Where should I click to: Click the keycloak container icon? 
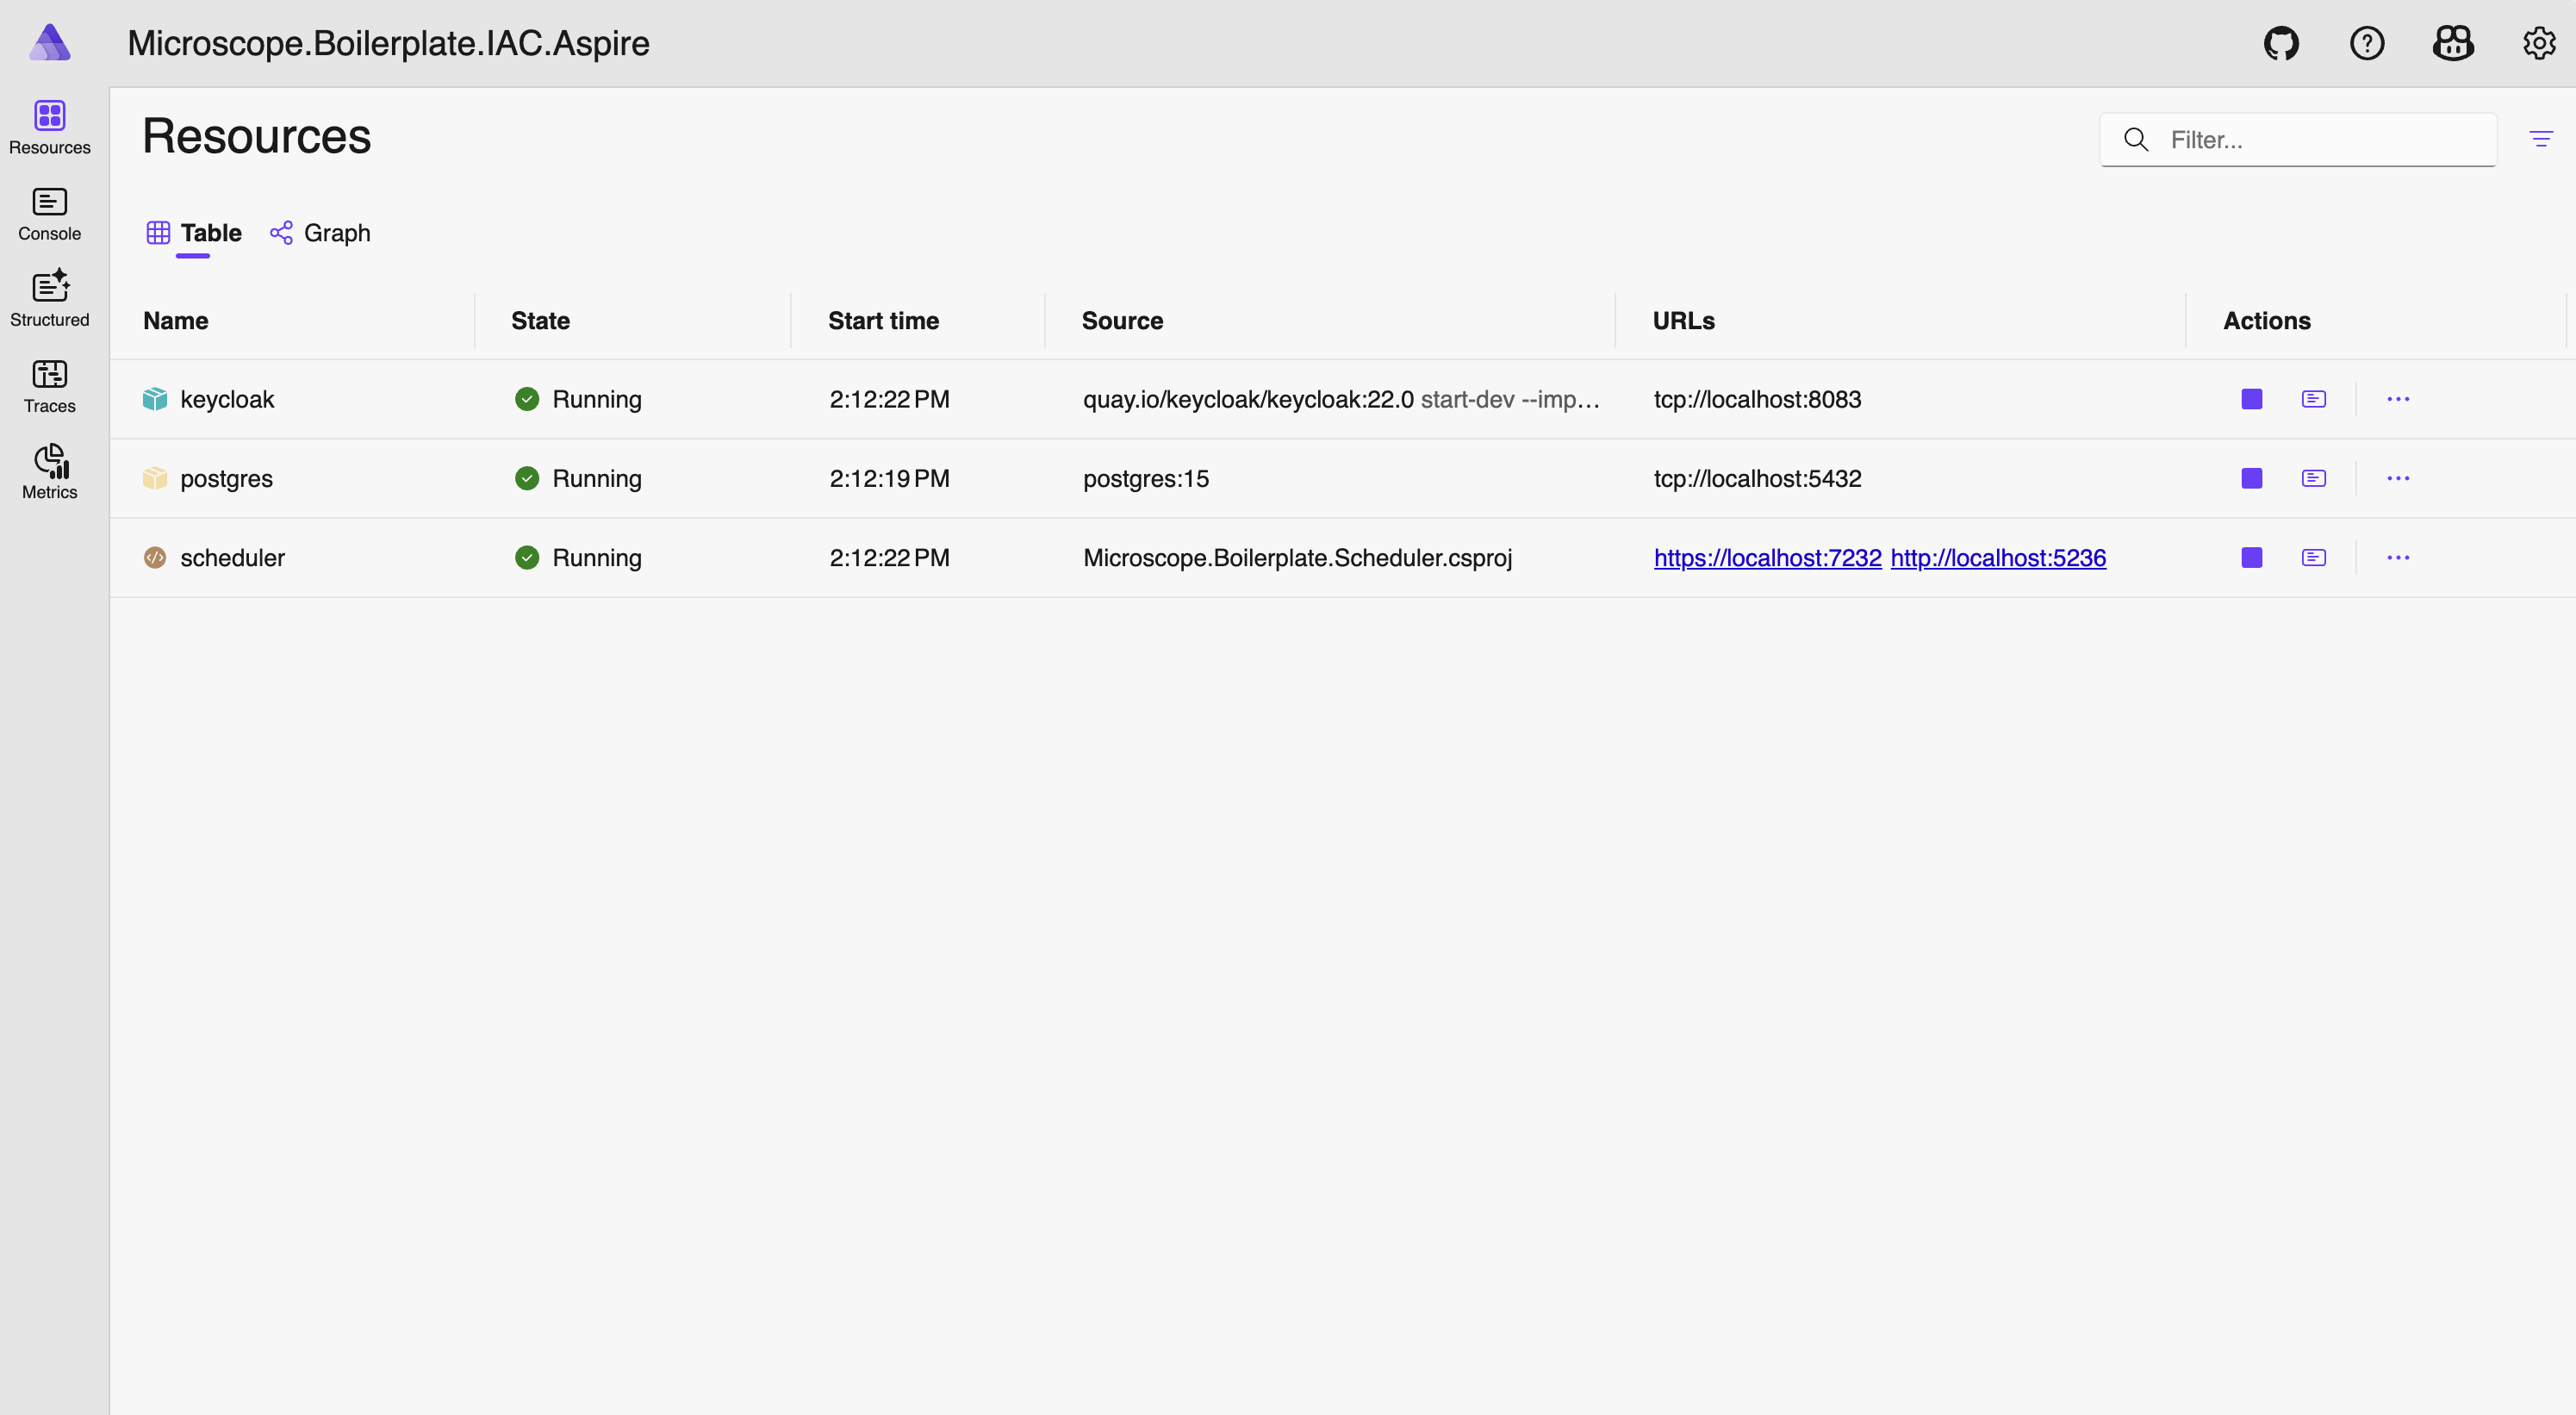155,399
